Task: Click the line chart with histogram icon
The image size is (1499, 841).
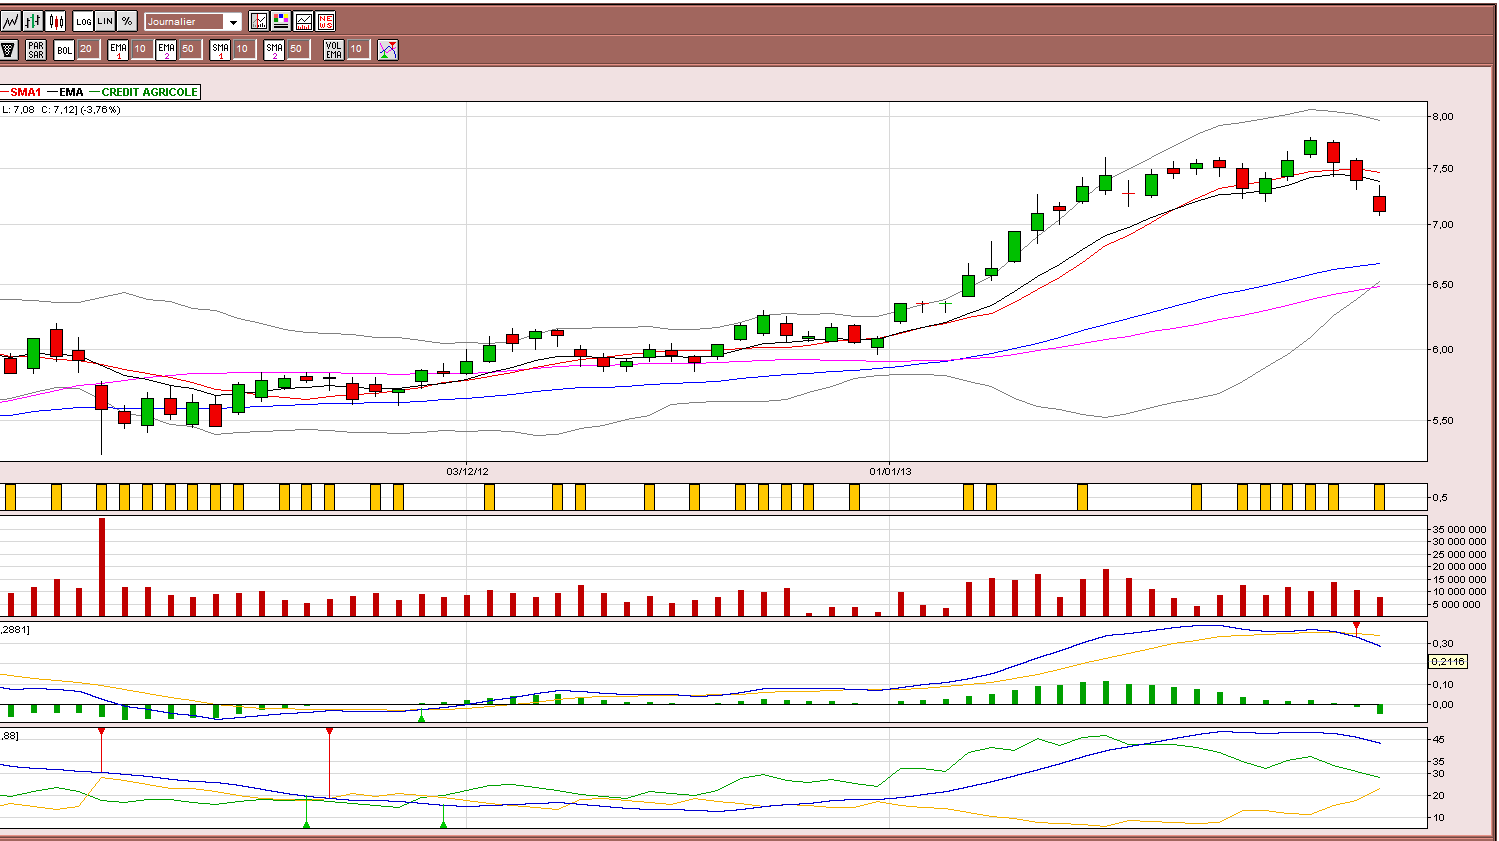Action: coord(303,21)
